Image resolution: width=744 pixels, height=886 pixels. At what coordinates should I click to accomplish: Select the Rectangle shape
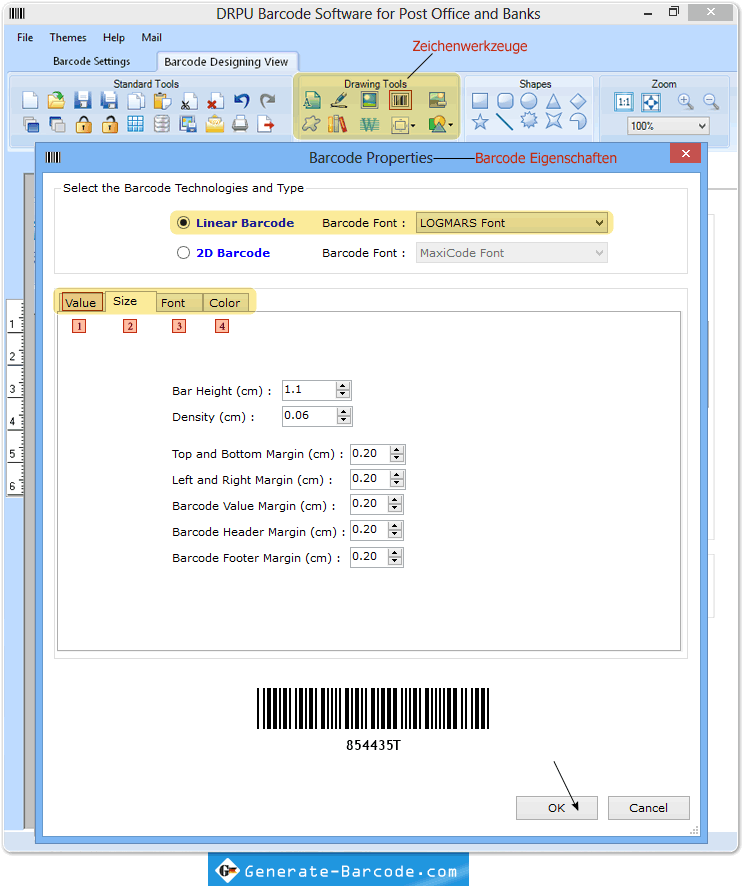(x=480, y=101)
